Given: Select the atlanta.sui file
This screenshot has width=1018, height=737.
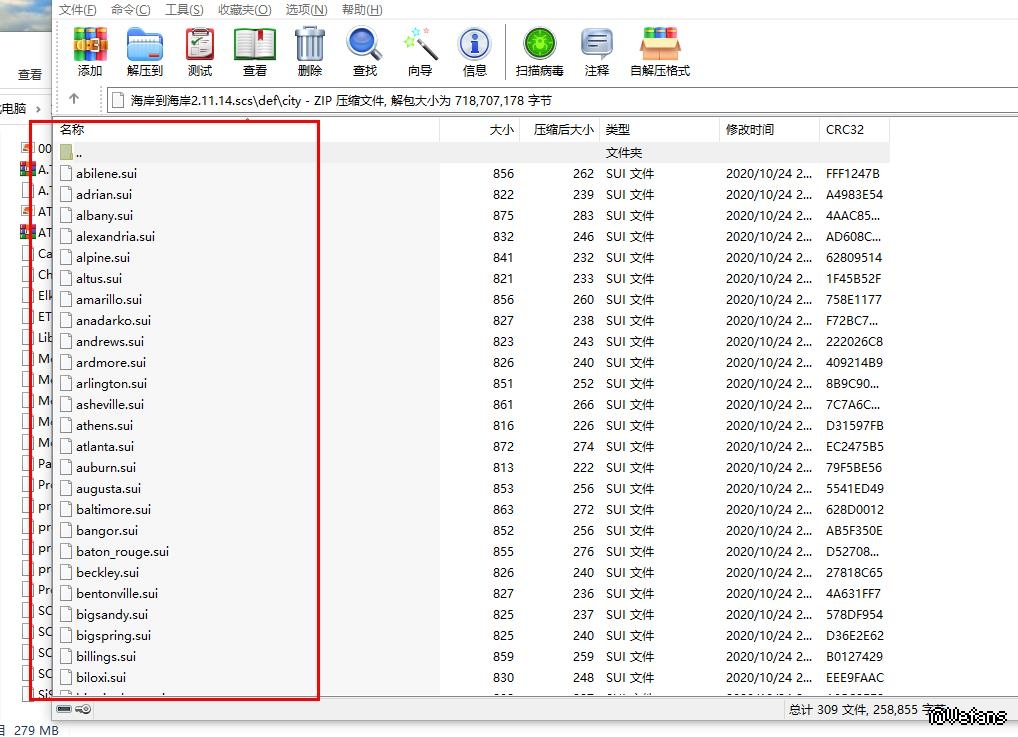Looking at the screenshot, I should point(105,447).
